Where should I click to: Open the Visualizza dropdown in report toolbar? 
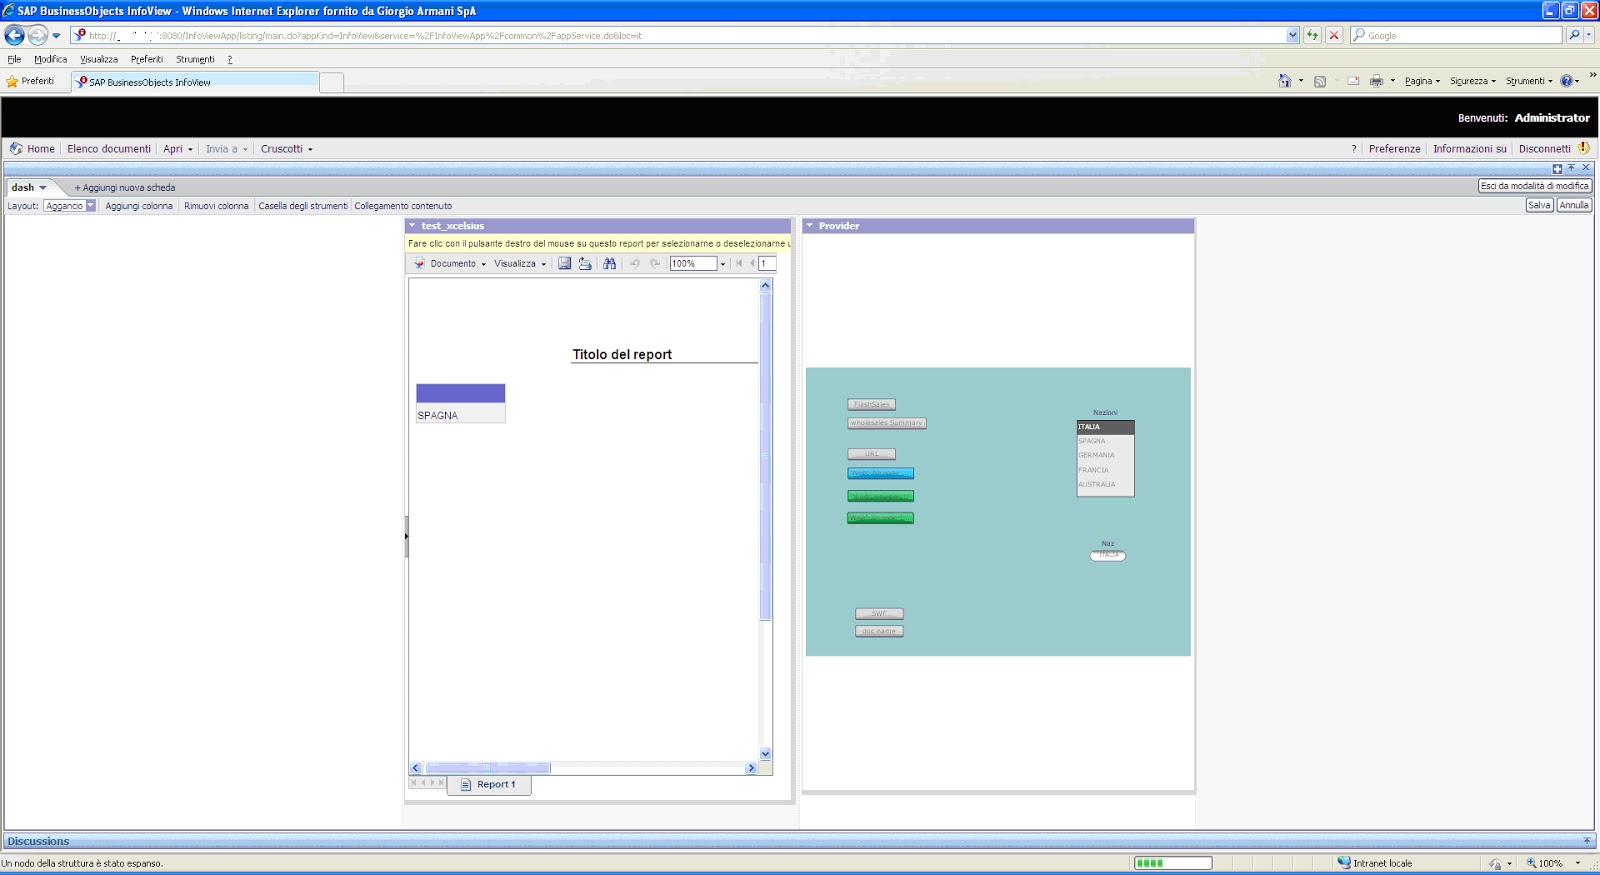tap(520, 264)
